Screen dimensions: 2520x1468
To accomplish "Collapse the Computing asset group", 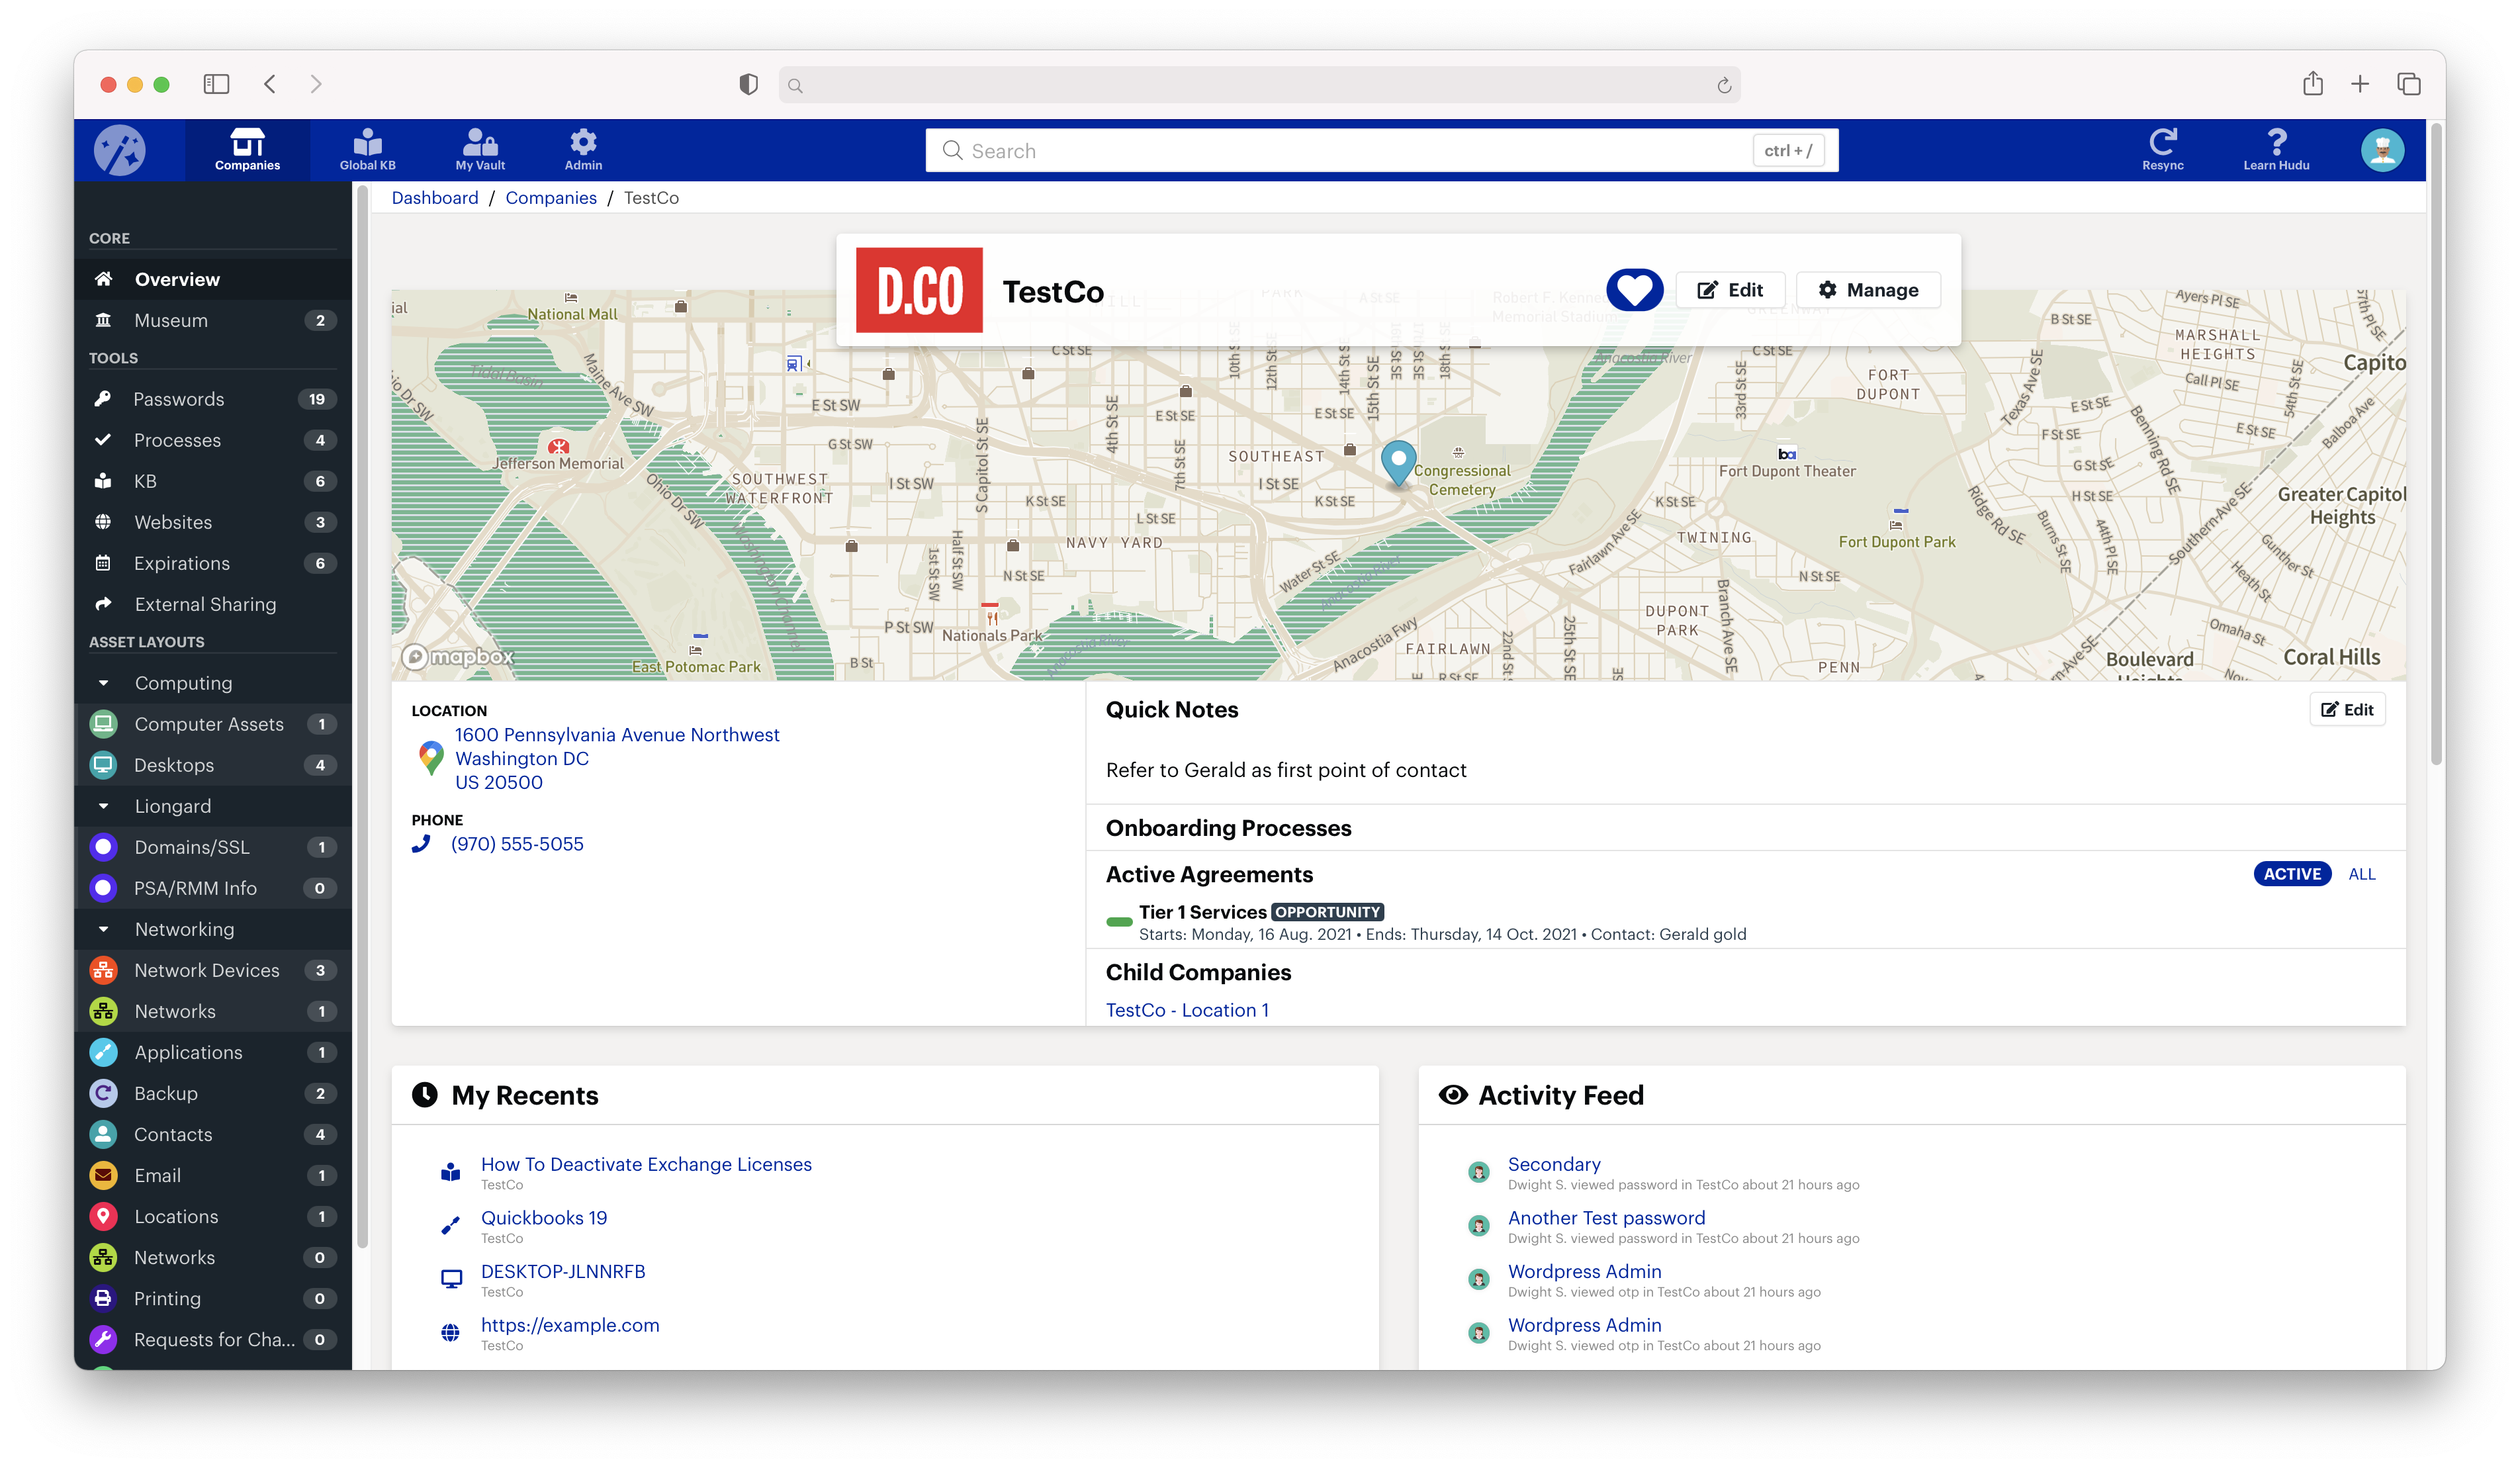I will point(104,683).
